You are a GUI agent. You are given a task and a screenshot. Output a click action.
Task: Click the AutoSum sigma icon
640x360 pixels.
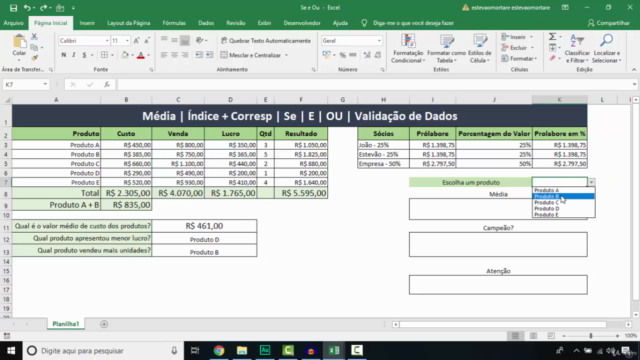click(x=552, y=37)
